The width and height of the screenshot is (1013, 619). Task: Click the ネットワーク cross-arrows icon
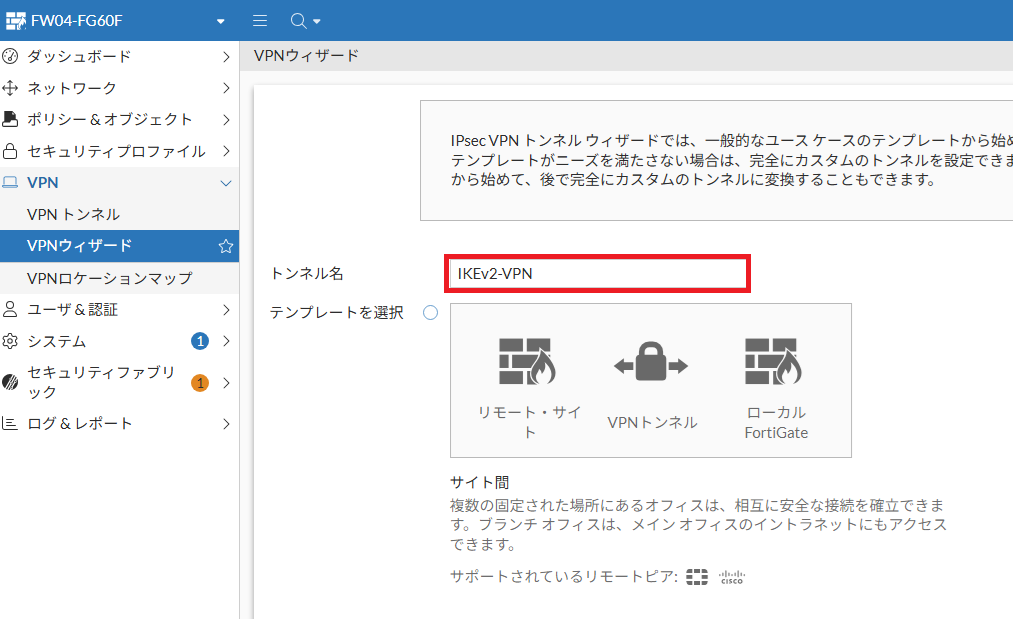10,88
